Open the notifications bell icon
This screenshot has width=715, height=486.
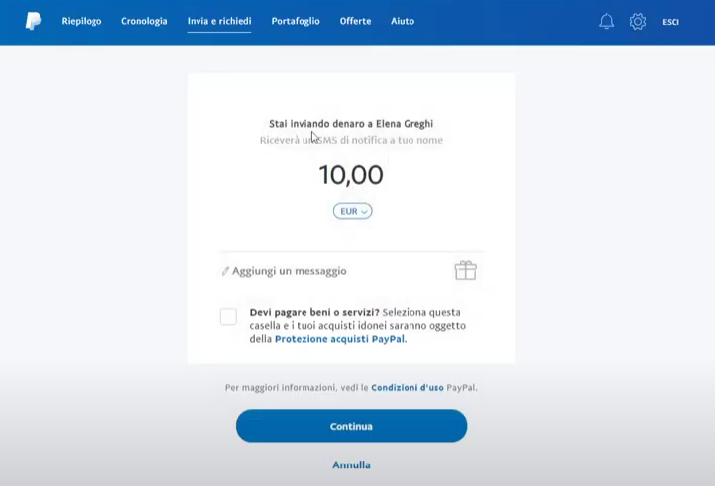(x=606, y=21)
